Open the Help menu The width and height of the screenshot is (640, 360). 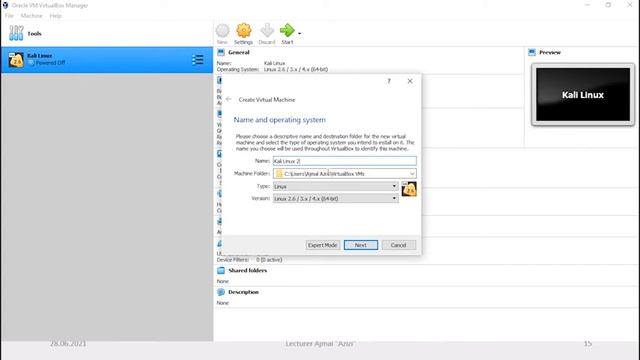tap(56, 16)
